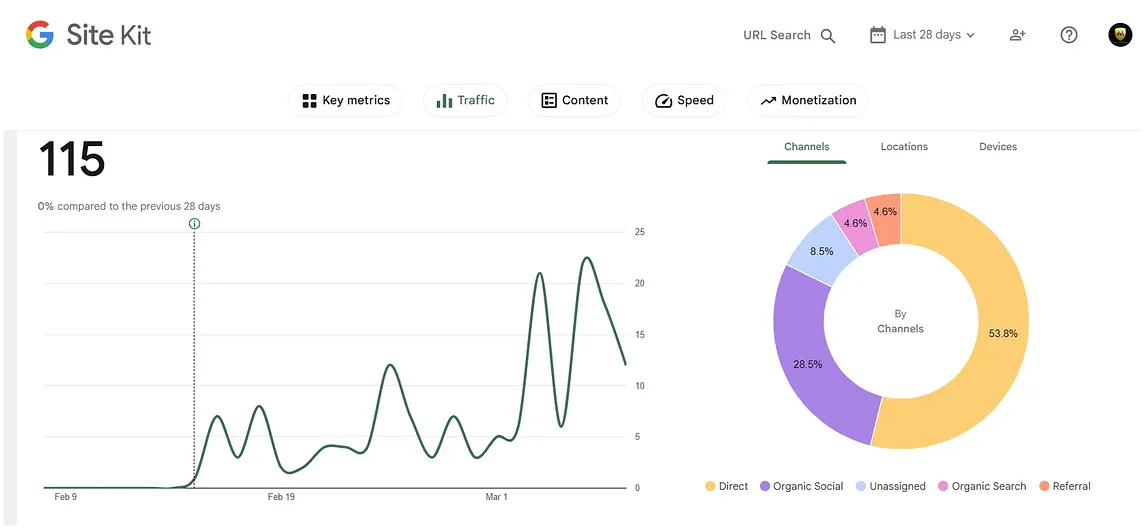Select the Channels tab
Screen dimensions: 1144x529
806,147
